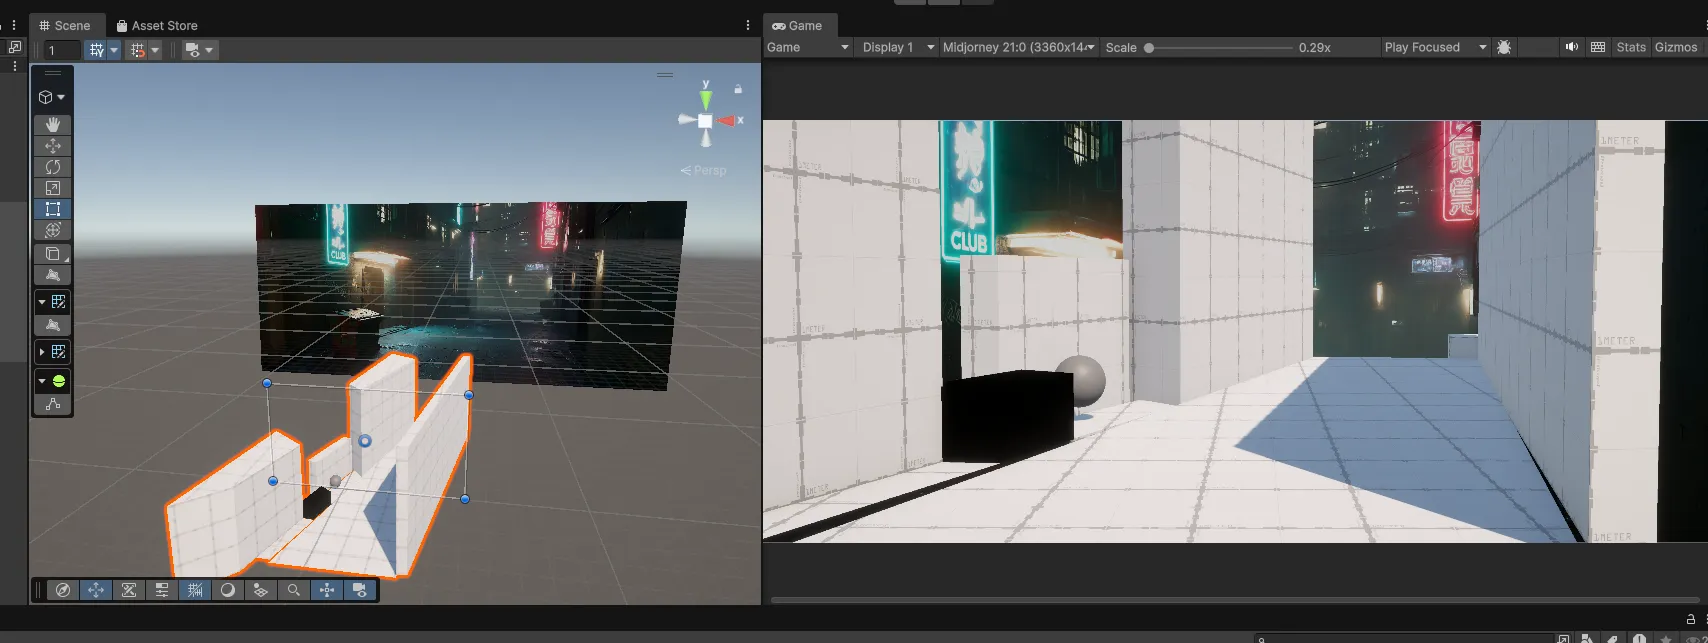
Task: Open the Game view type dropdown
Action: 808,47
